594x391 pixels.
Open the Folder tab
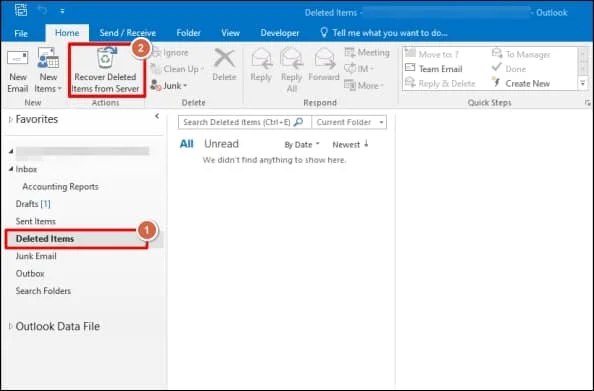pos(188,33)
